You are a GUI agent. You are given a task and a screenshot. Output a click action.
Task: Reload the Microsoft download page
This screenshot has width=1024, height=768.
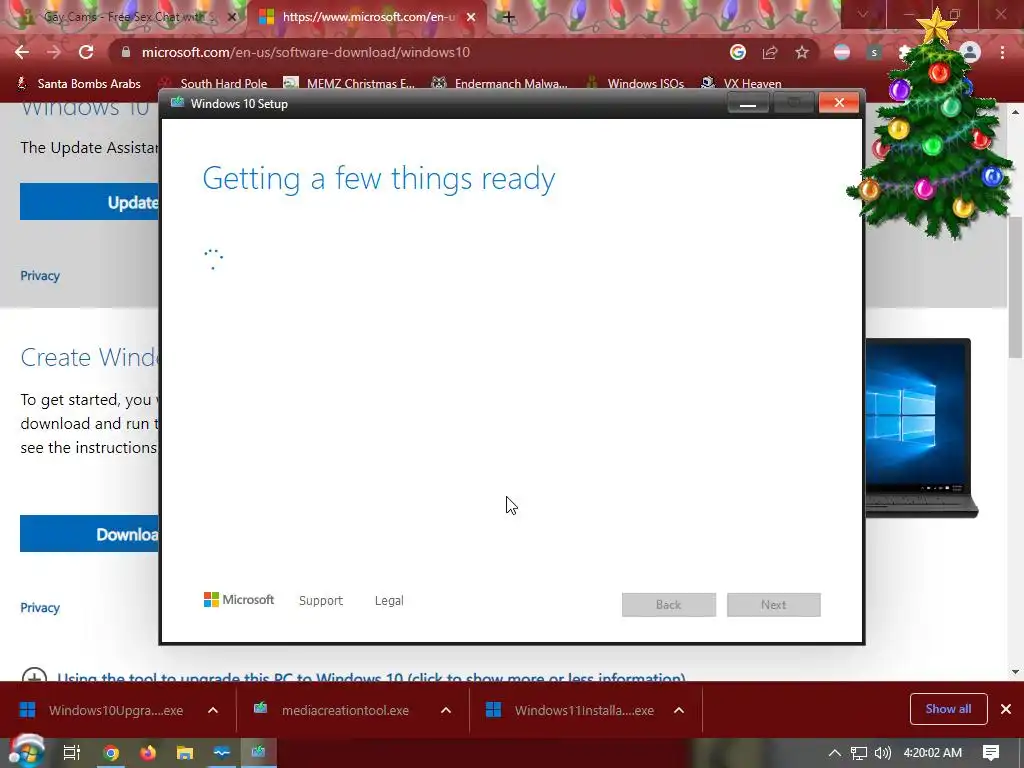(86, 52)
